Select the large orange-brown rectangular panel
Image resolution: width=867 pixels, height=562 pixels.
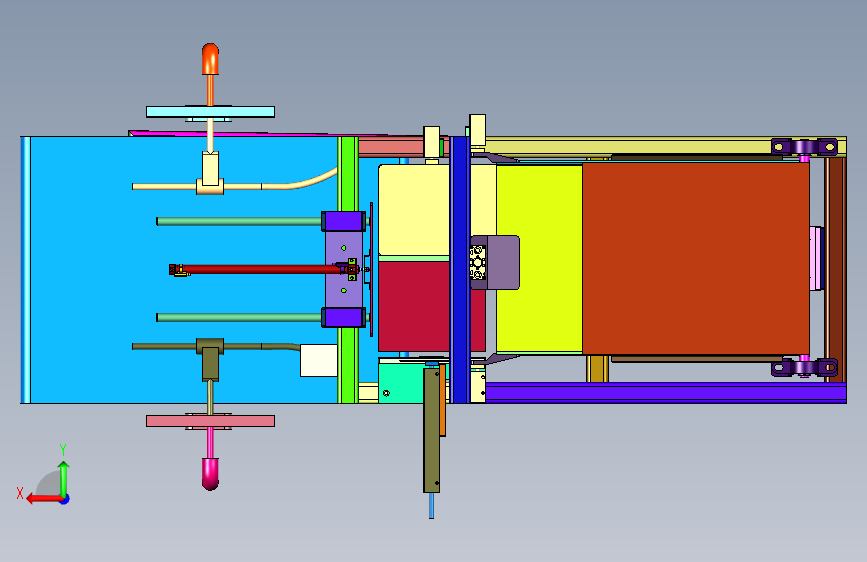(696, 258)
